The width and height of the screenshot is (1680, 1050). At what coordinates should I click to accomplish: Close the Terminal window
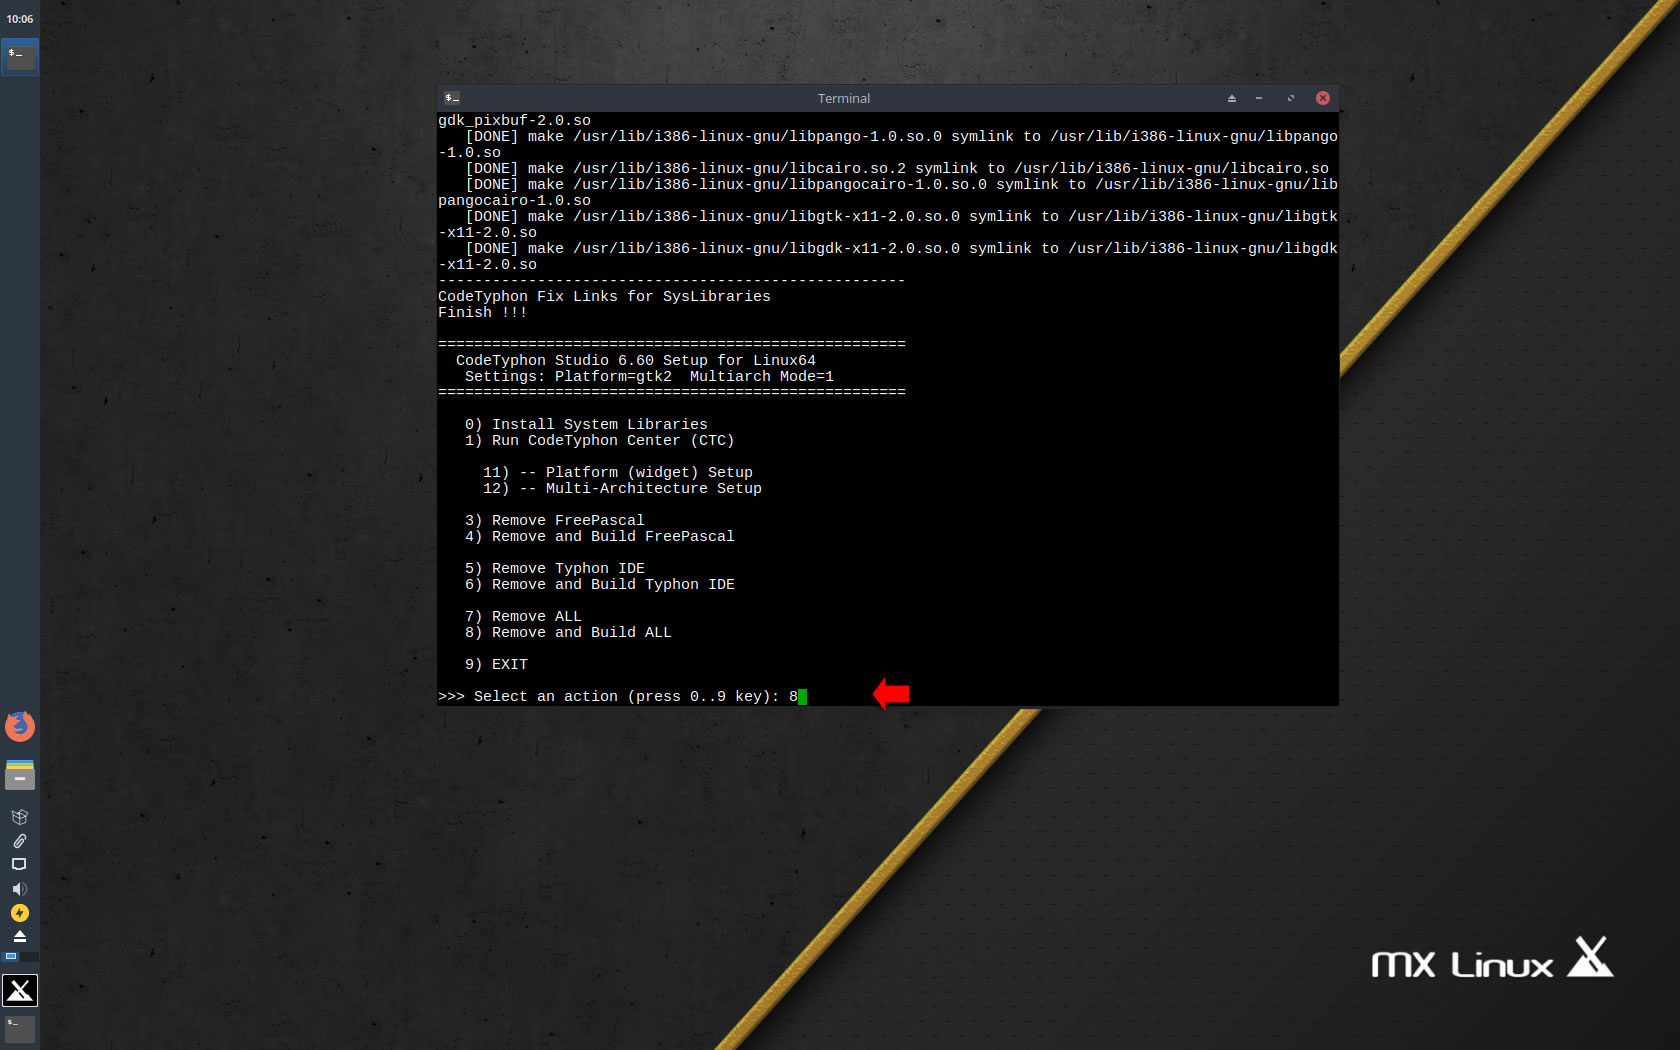click(x=1323, y=98)
